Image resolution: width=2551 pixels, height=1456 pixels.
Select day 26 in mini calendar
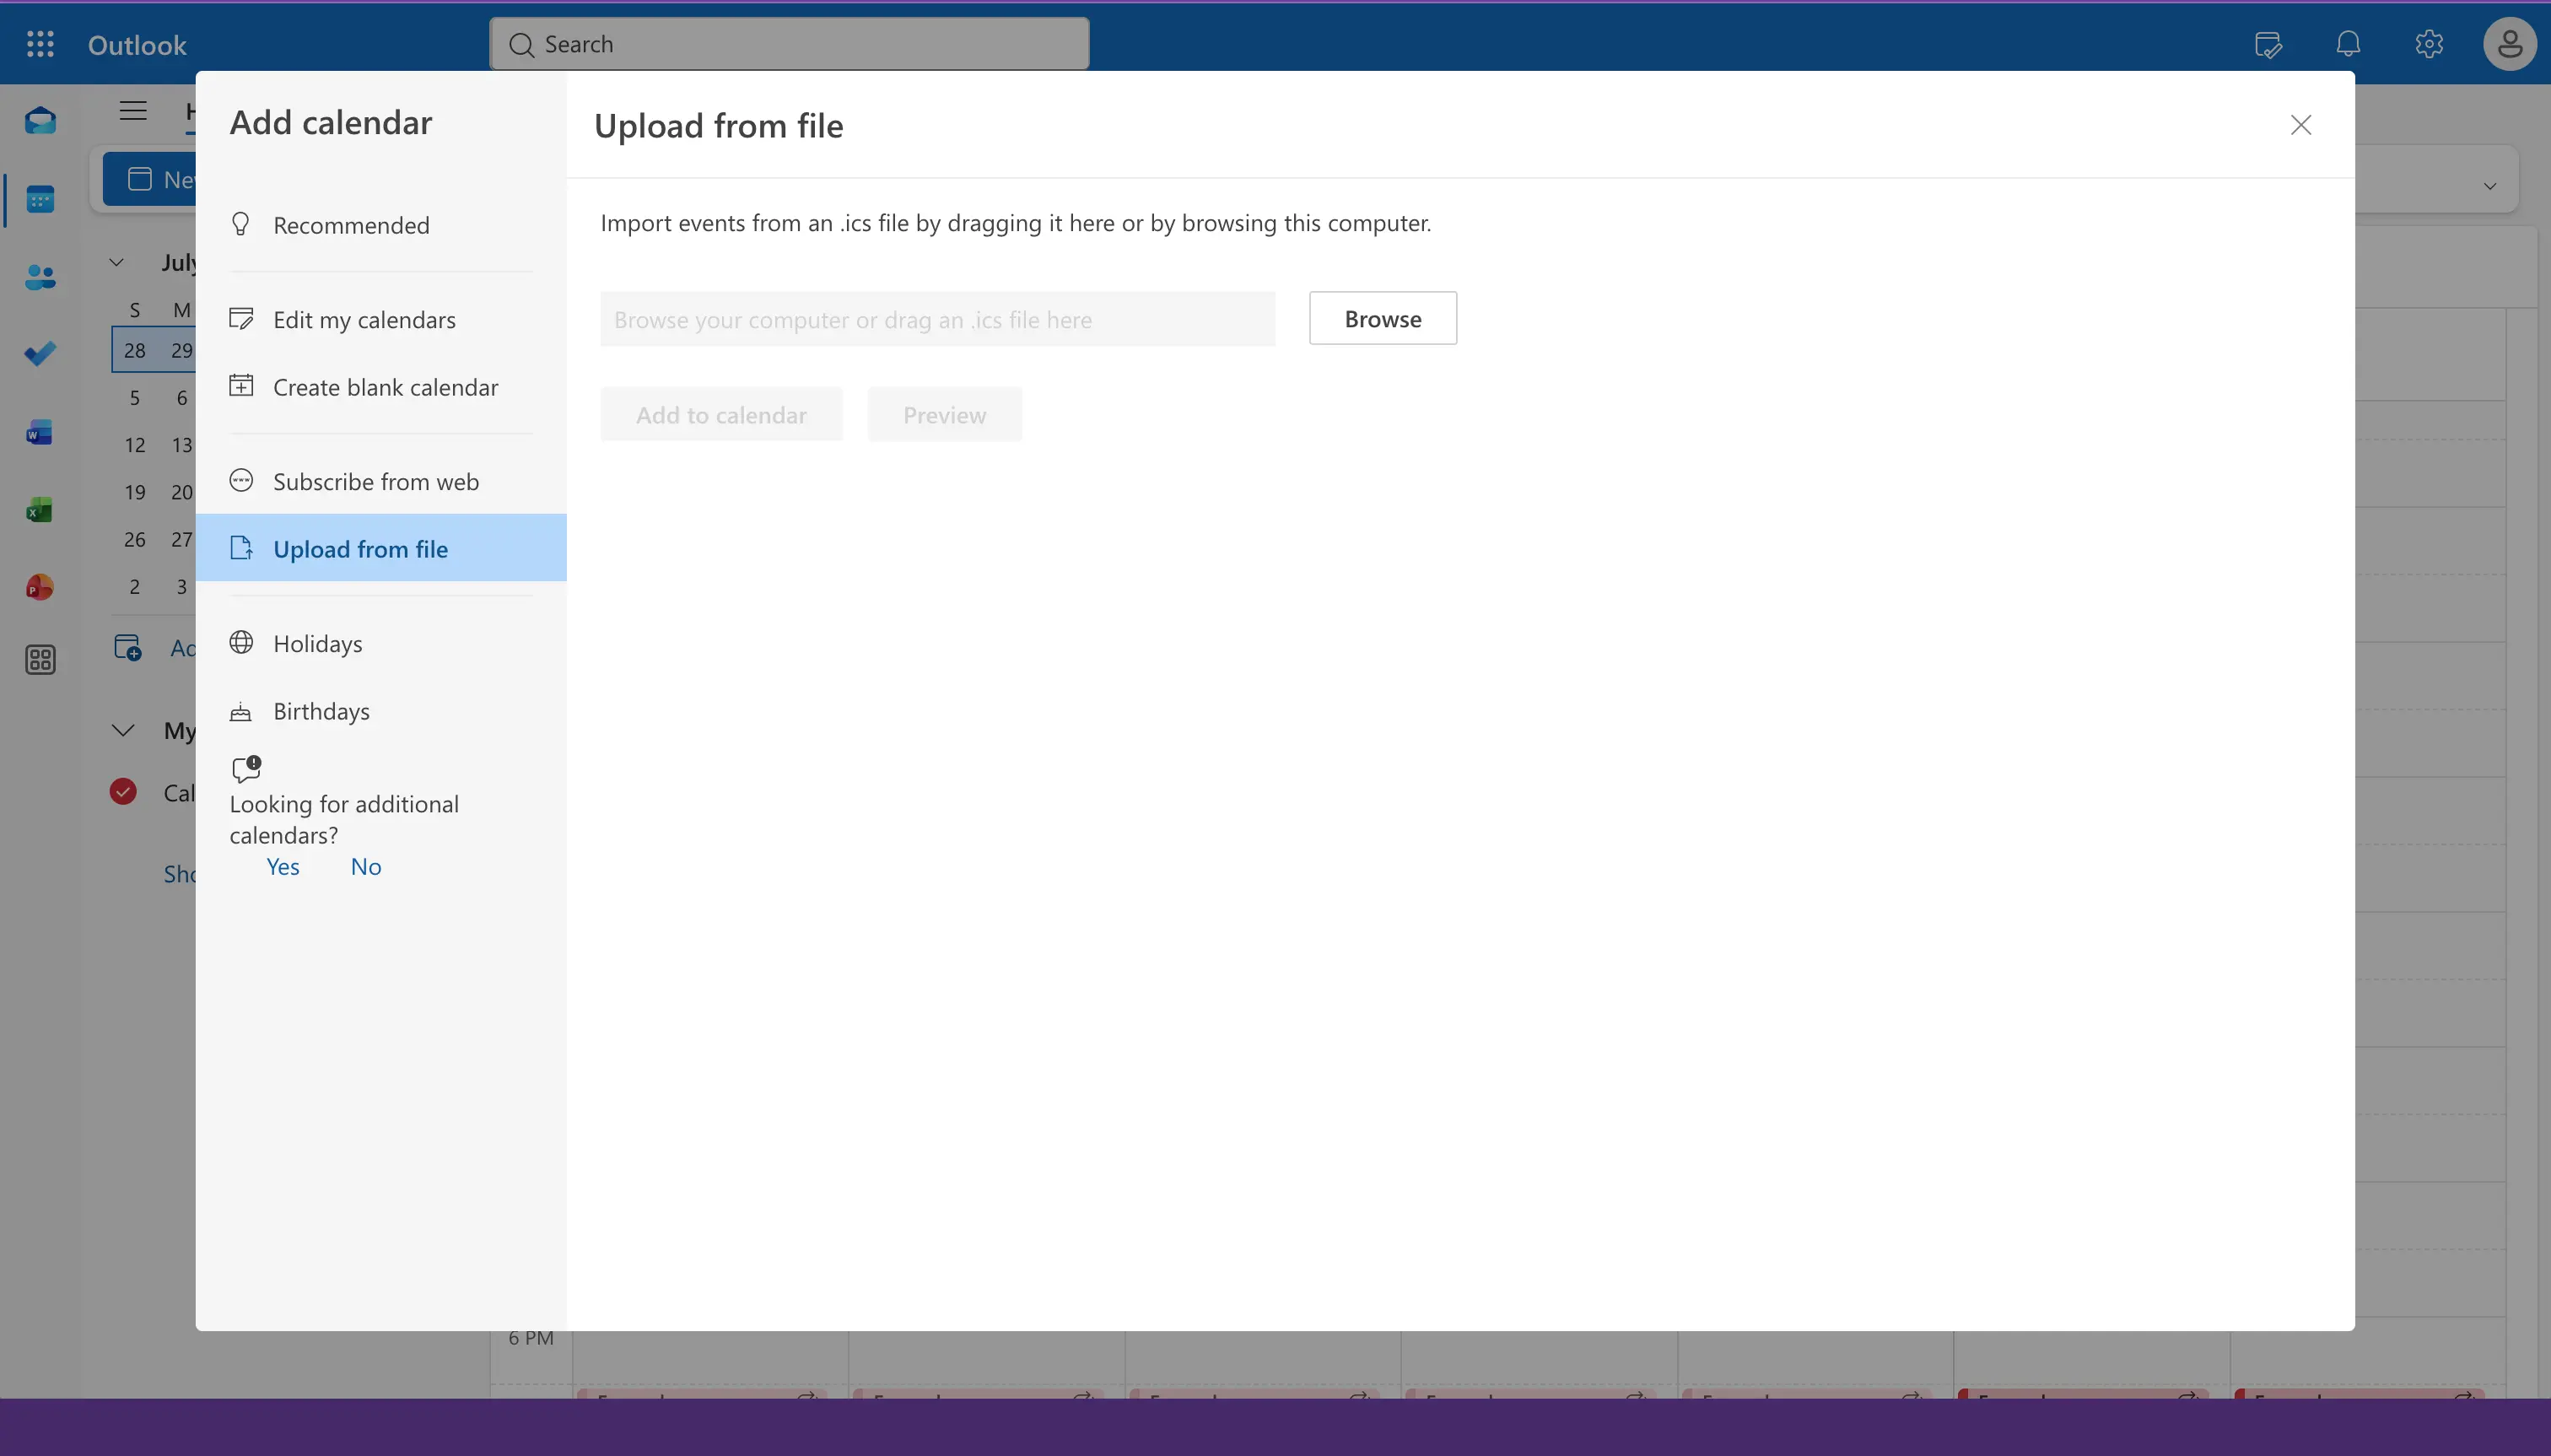click(135, 539)
